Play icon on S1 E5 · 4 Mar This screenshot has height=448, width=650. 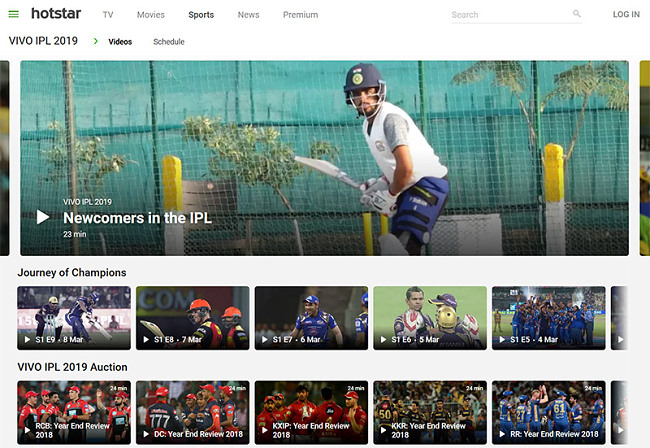coord(502,339)
